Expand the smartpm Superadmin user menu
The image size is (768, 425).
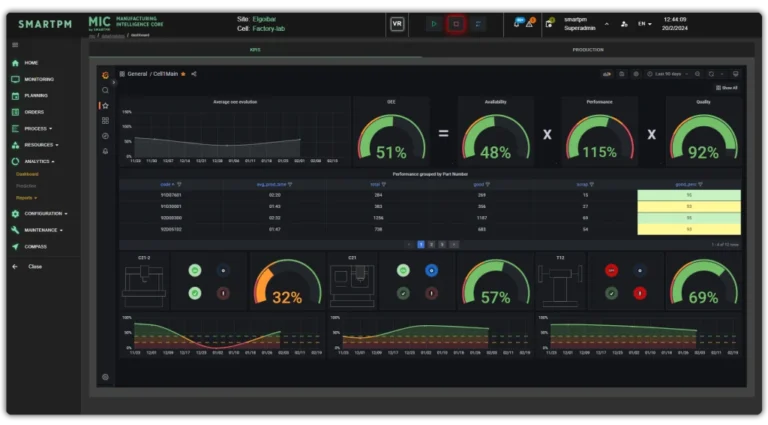586,24
